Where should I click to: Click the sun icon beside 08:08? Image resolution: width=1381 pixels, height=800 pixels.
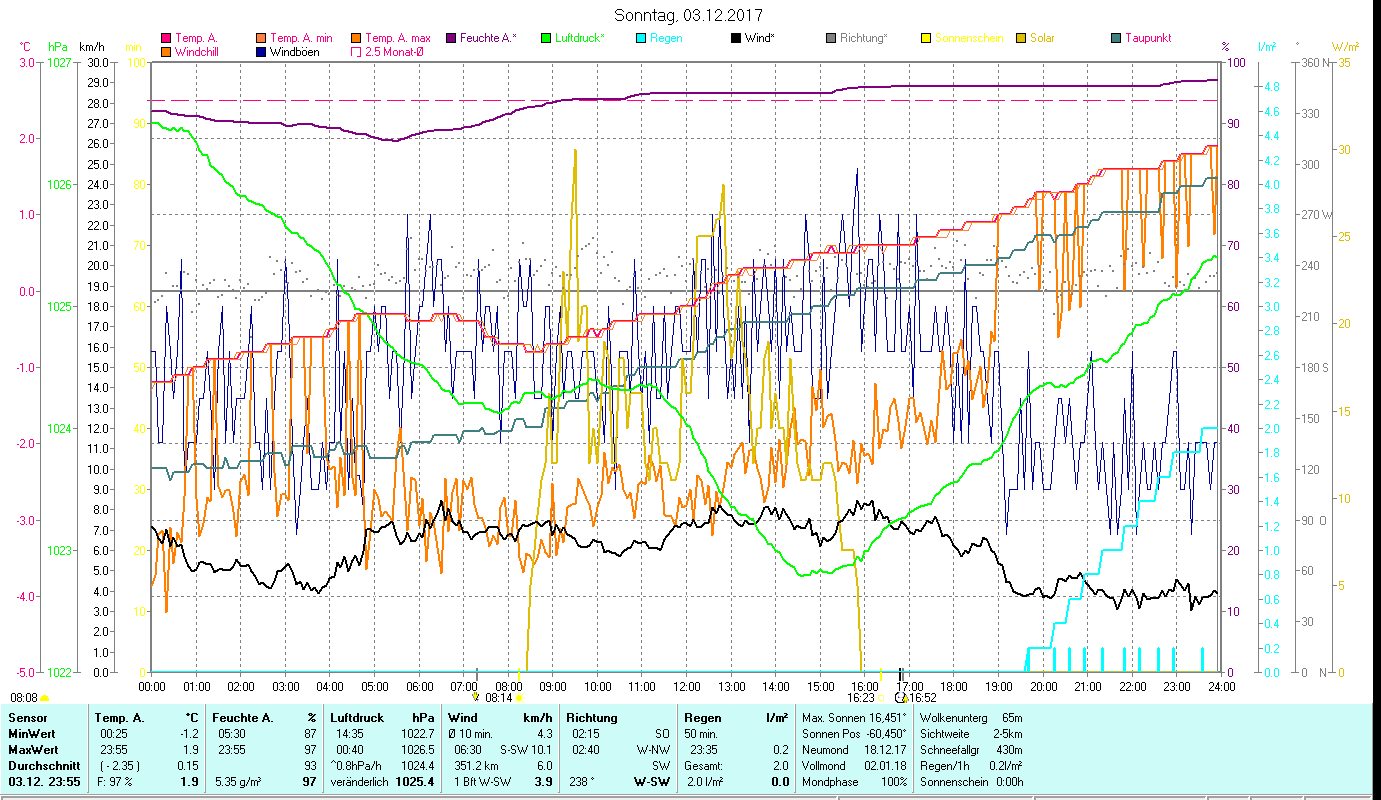tap(45, 698)
